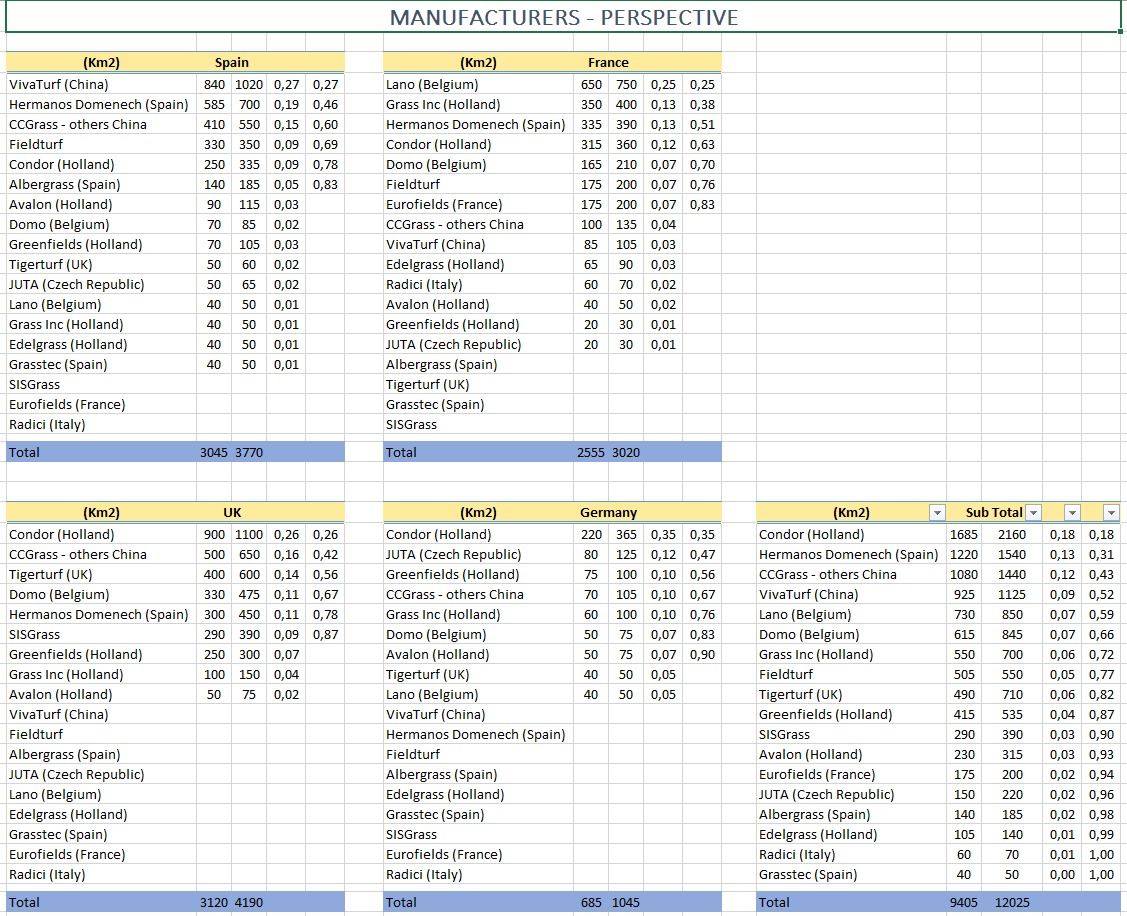Click Total label in the Spain table
The height and width of the screenshot is (916, 1127).
pyautogui.click(x=24, y=452)
